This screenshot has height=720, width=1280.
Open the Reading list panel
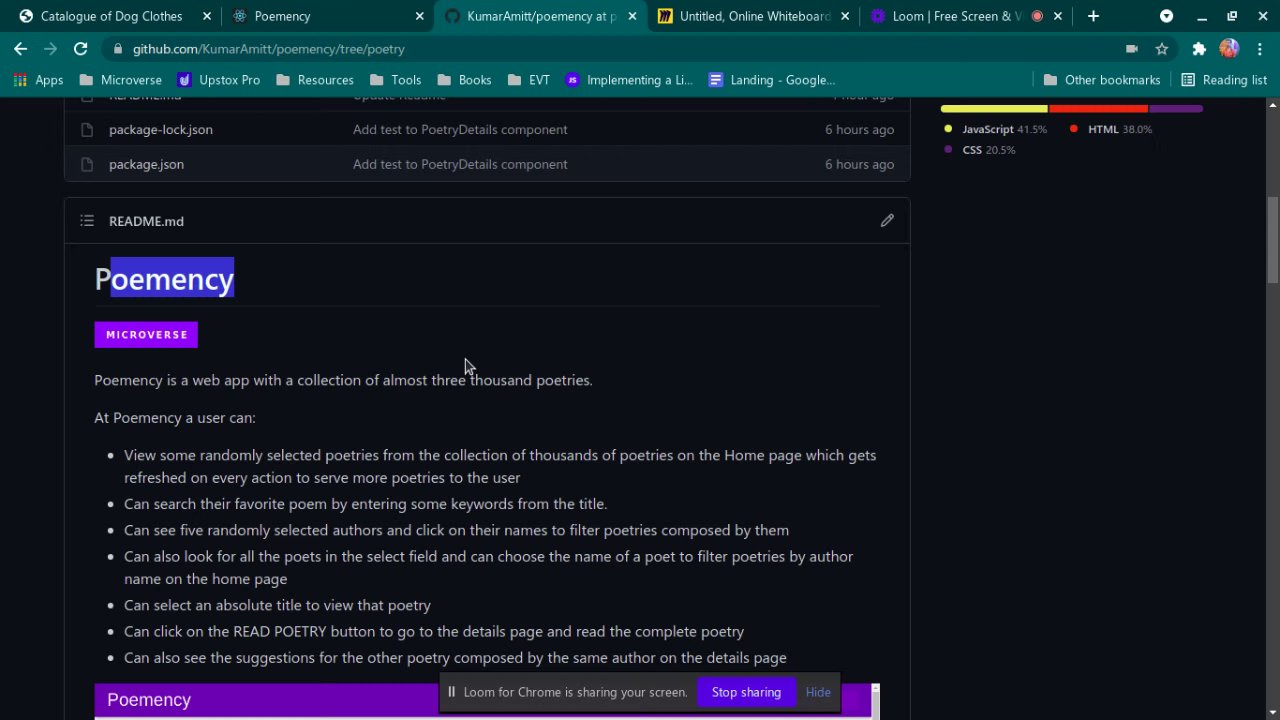1224,80
